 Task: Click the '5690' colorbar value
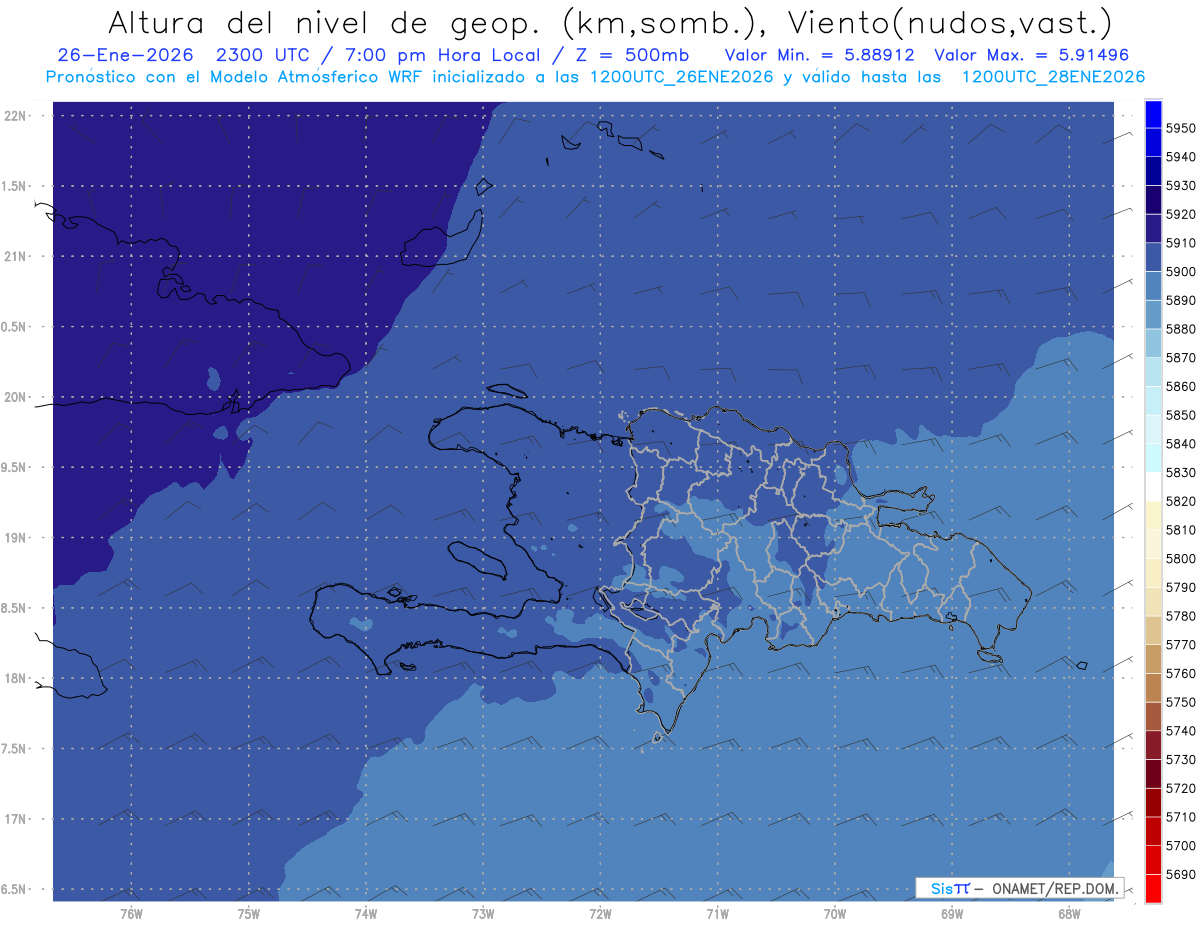point(1181,874)
